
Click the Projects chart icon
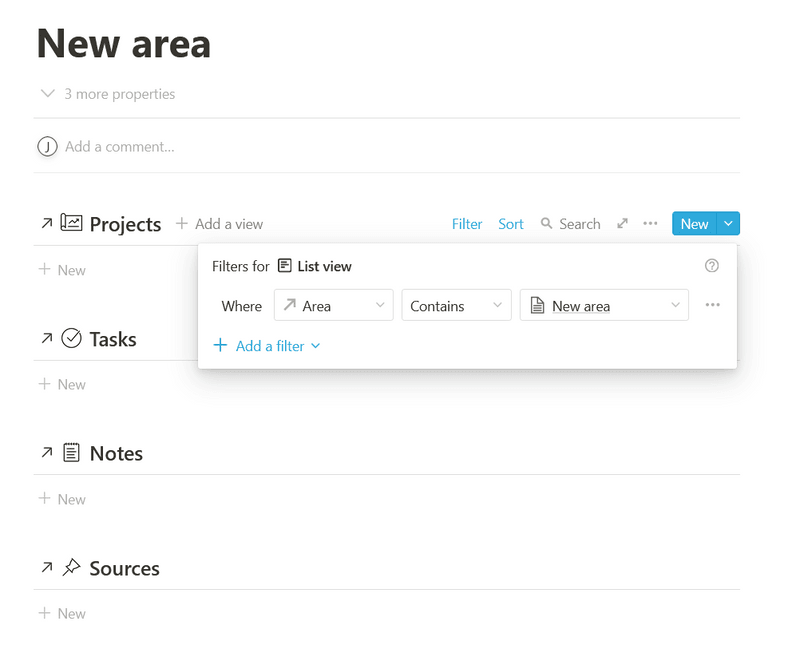(71, 223)
